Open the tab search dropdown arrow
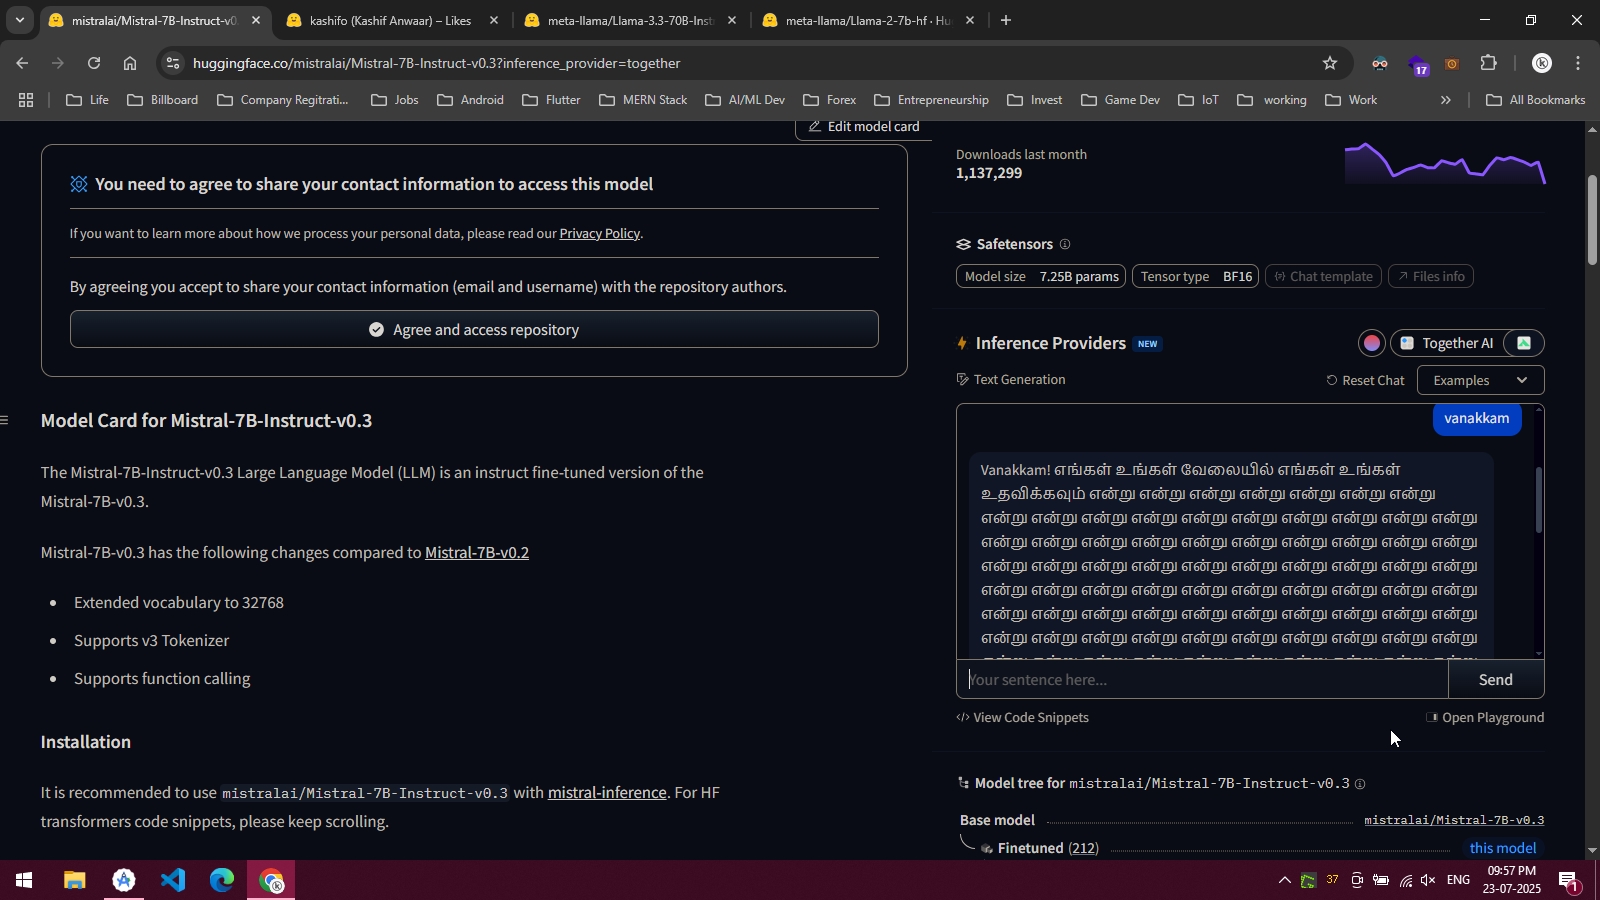1600x900 pixels. [19, 20]
